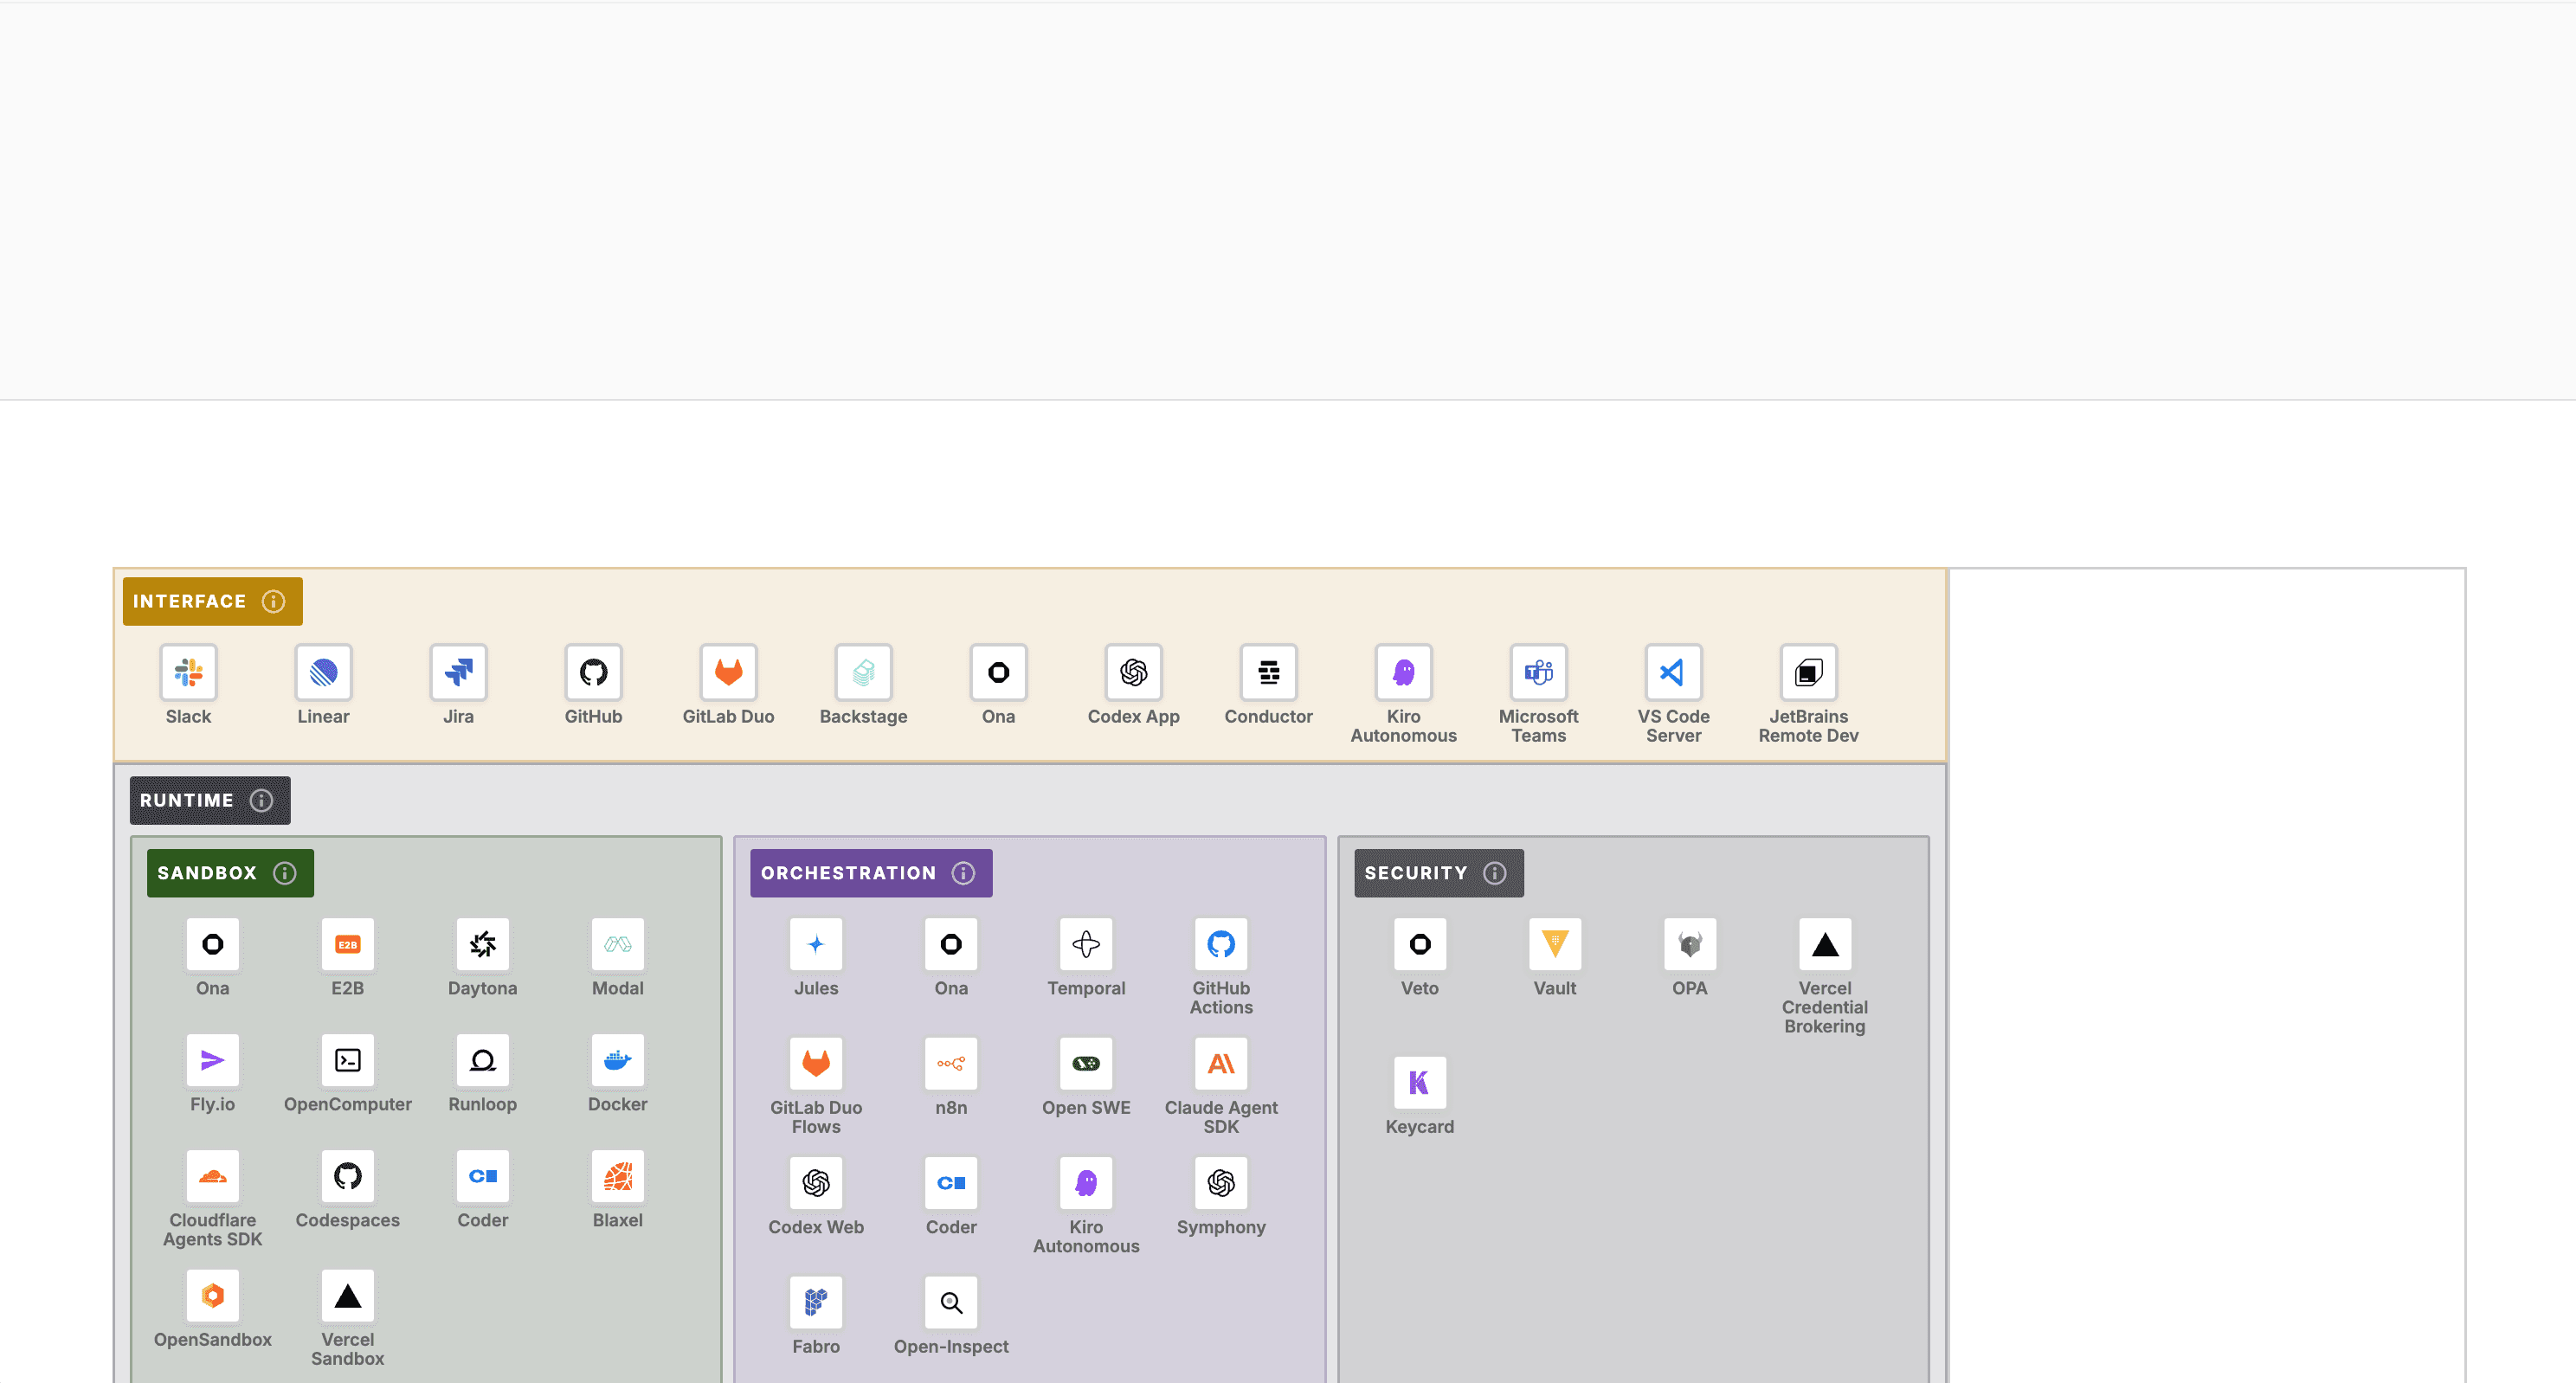This screenshot has height=1383, width=2576.
Task: Click the info icon beside SANDBOX
Action: [286, 872]
